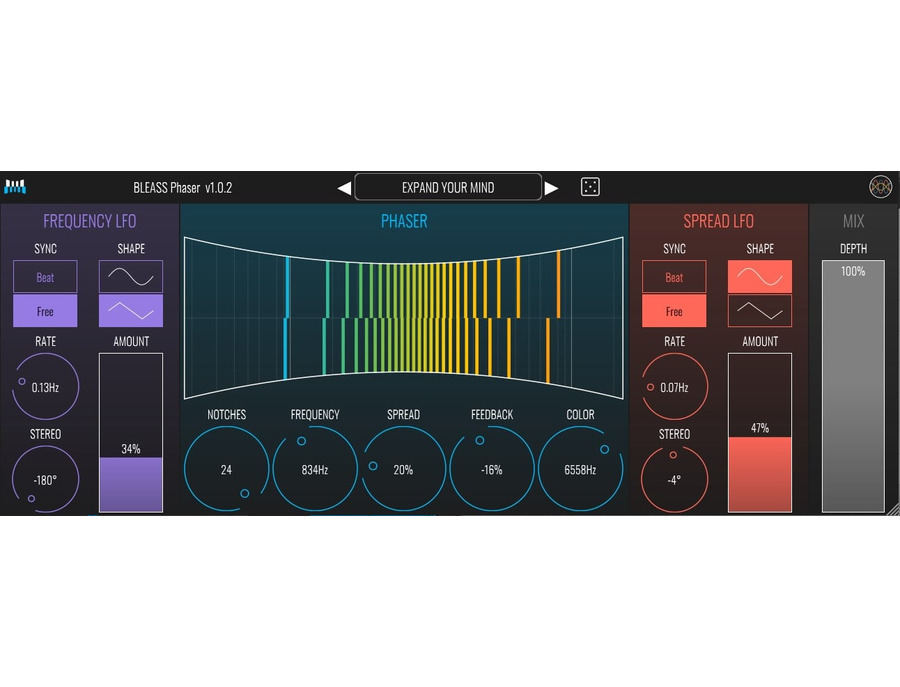
Task: Click the BLEASS keyboard logo icon
Action: [x=15, y=187]
